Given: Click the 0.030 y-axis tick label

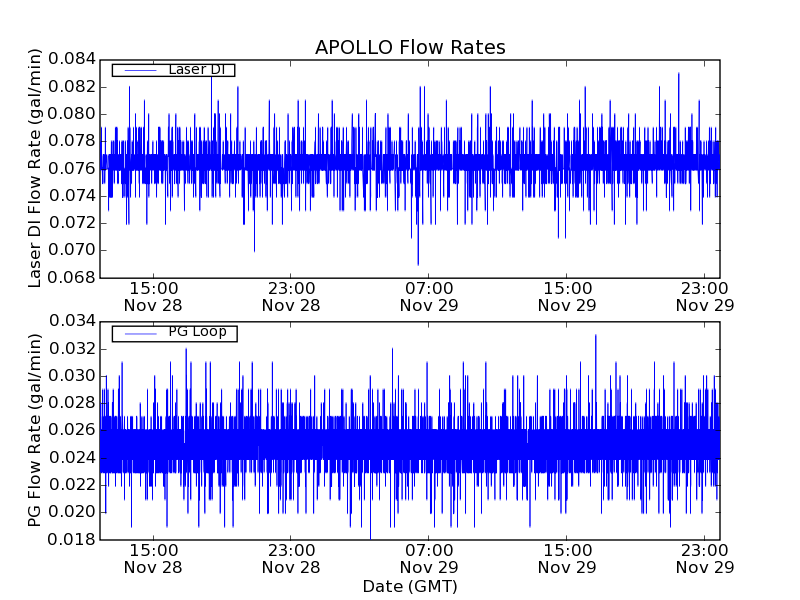Looking at the screenshot, I should coord(72,376).
